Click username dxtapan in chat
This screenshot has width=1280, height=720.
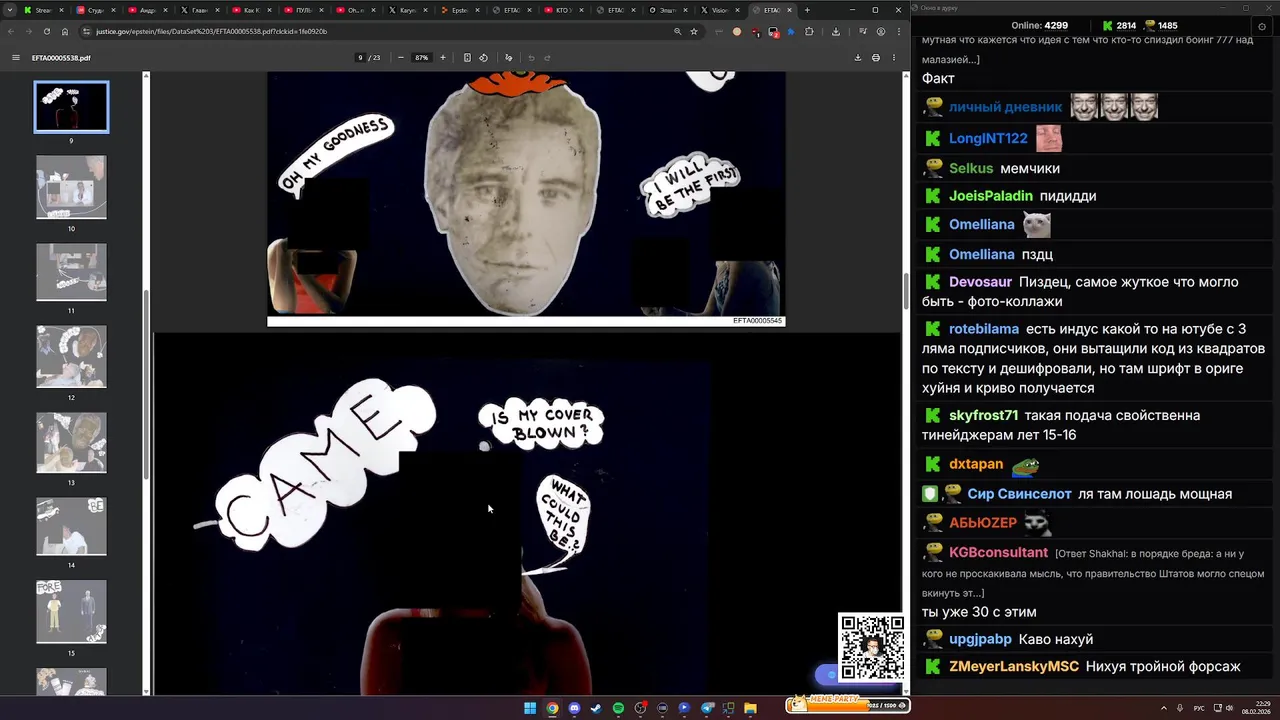[x=976, y=464]
